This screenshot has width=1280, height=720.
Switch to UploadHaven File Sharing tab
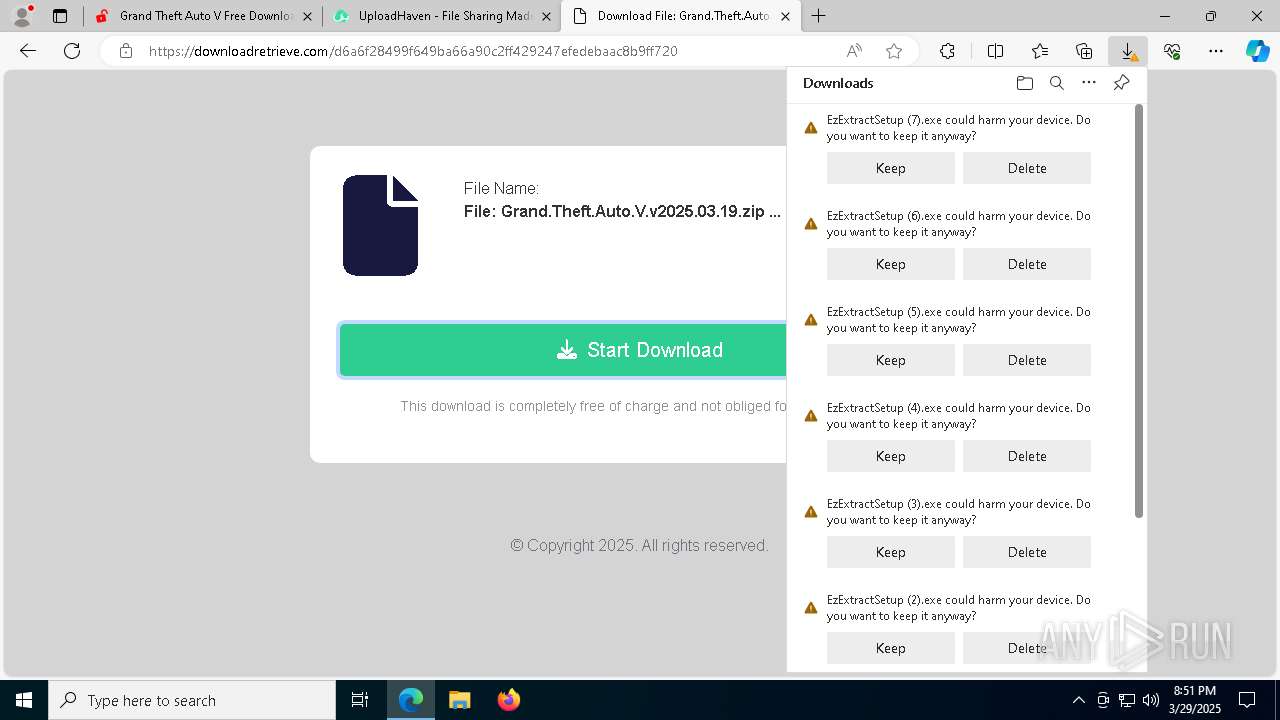(x=443, y=16)
